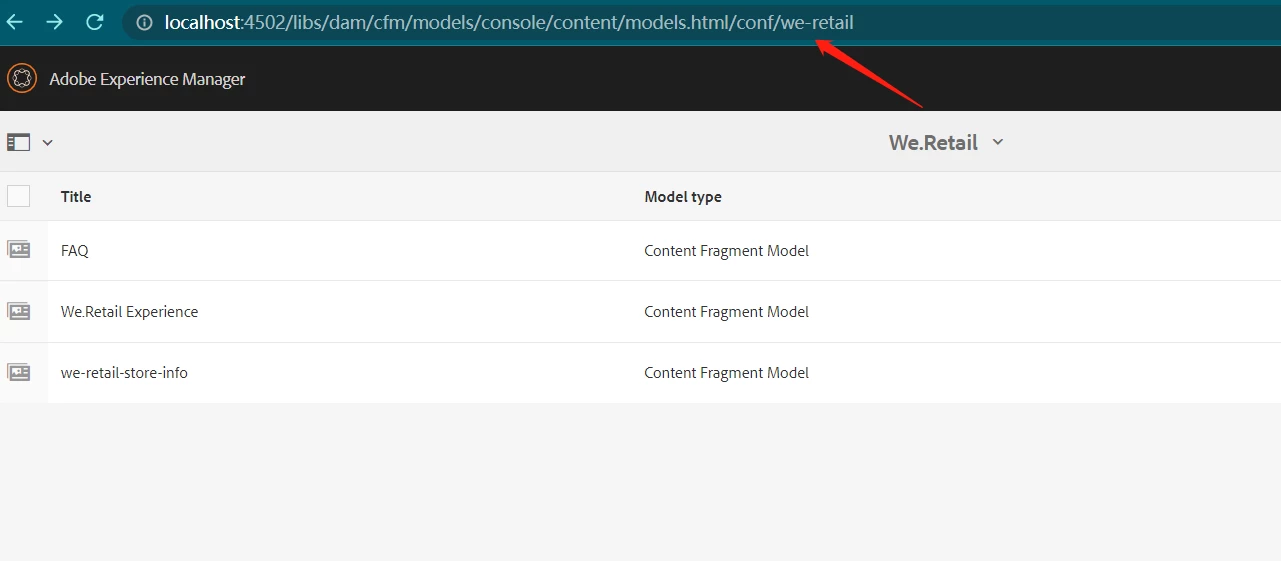Viewport: 1281px width, 561px height.
Task: Open the We.Retail Experience model title
Action: [x=130, y=312]
